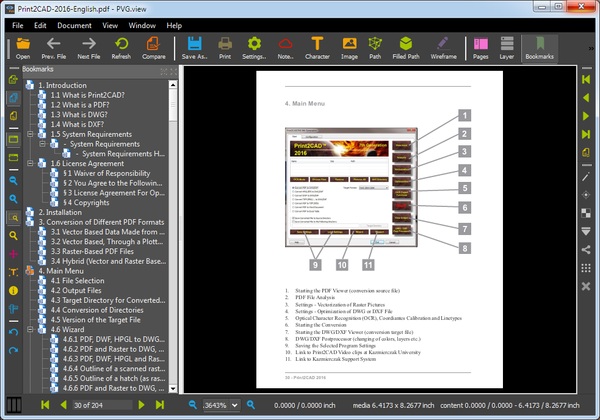Jump to the last page using navigation arrow

158,405
